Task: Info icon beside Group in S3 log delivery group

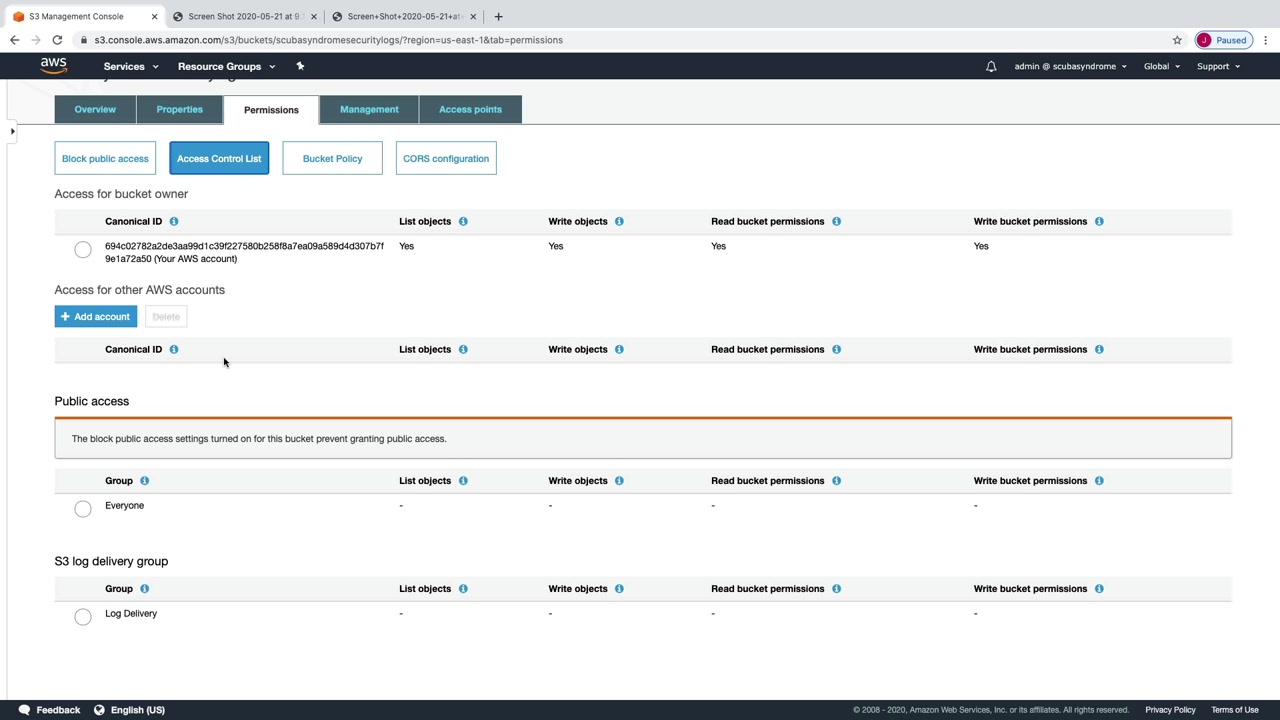Action: click(144, 588)
